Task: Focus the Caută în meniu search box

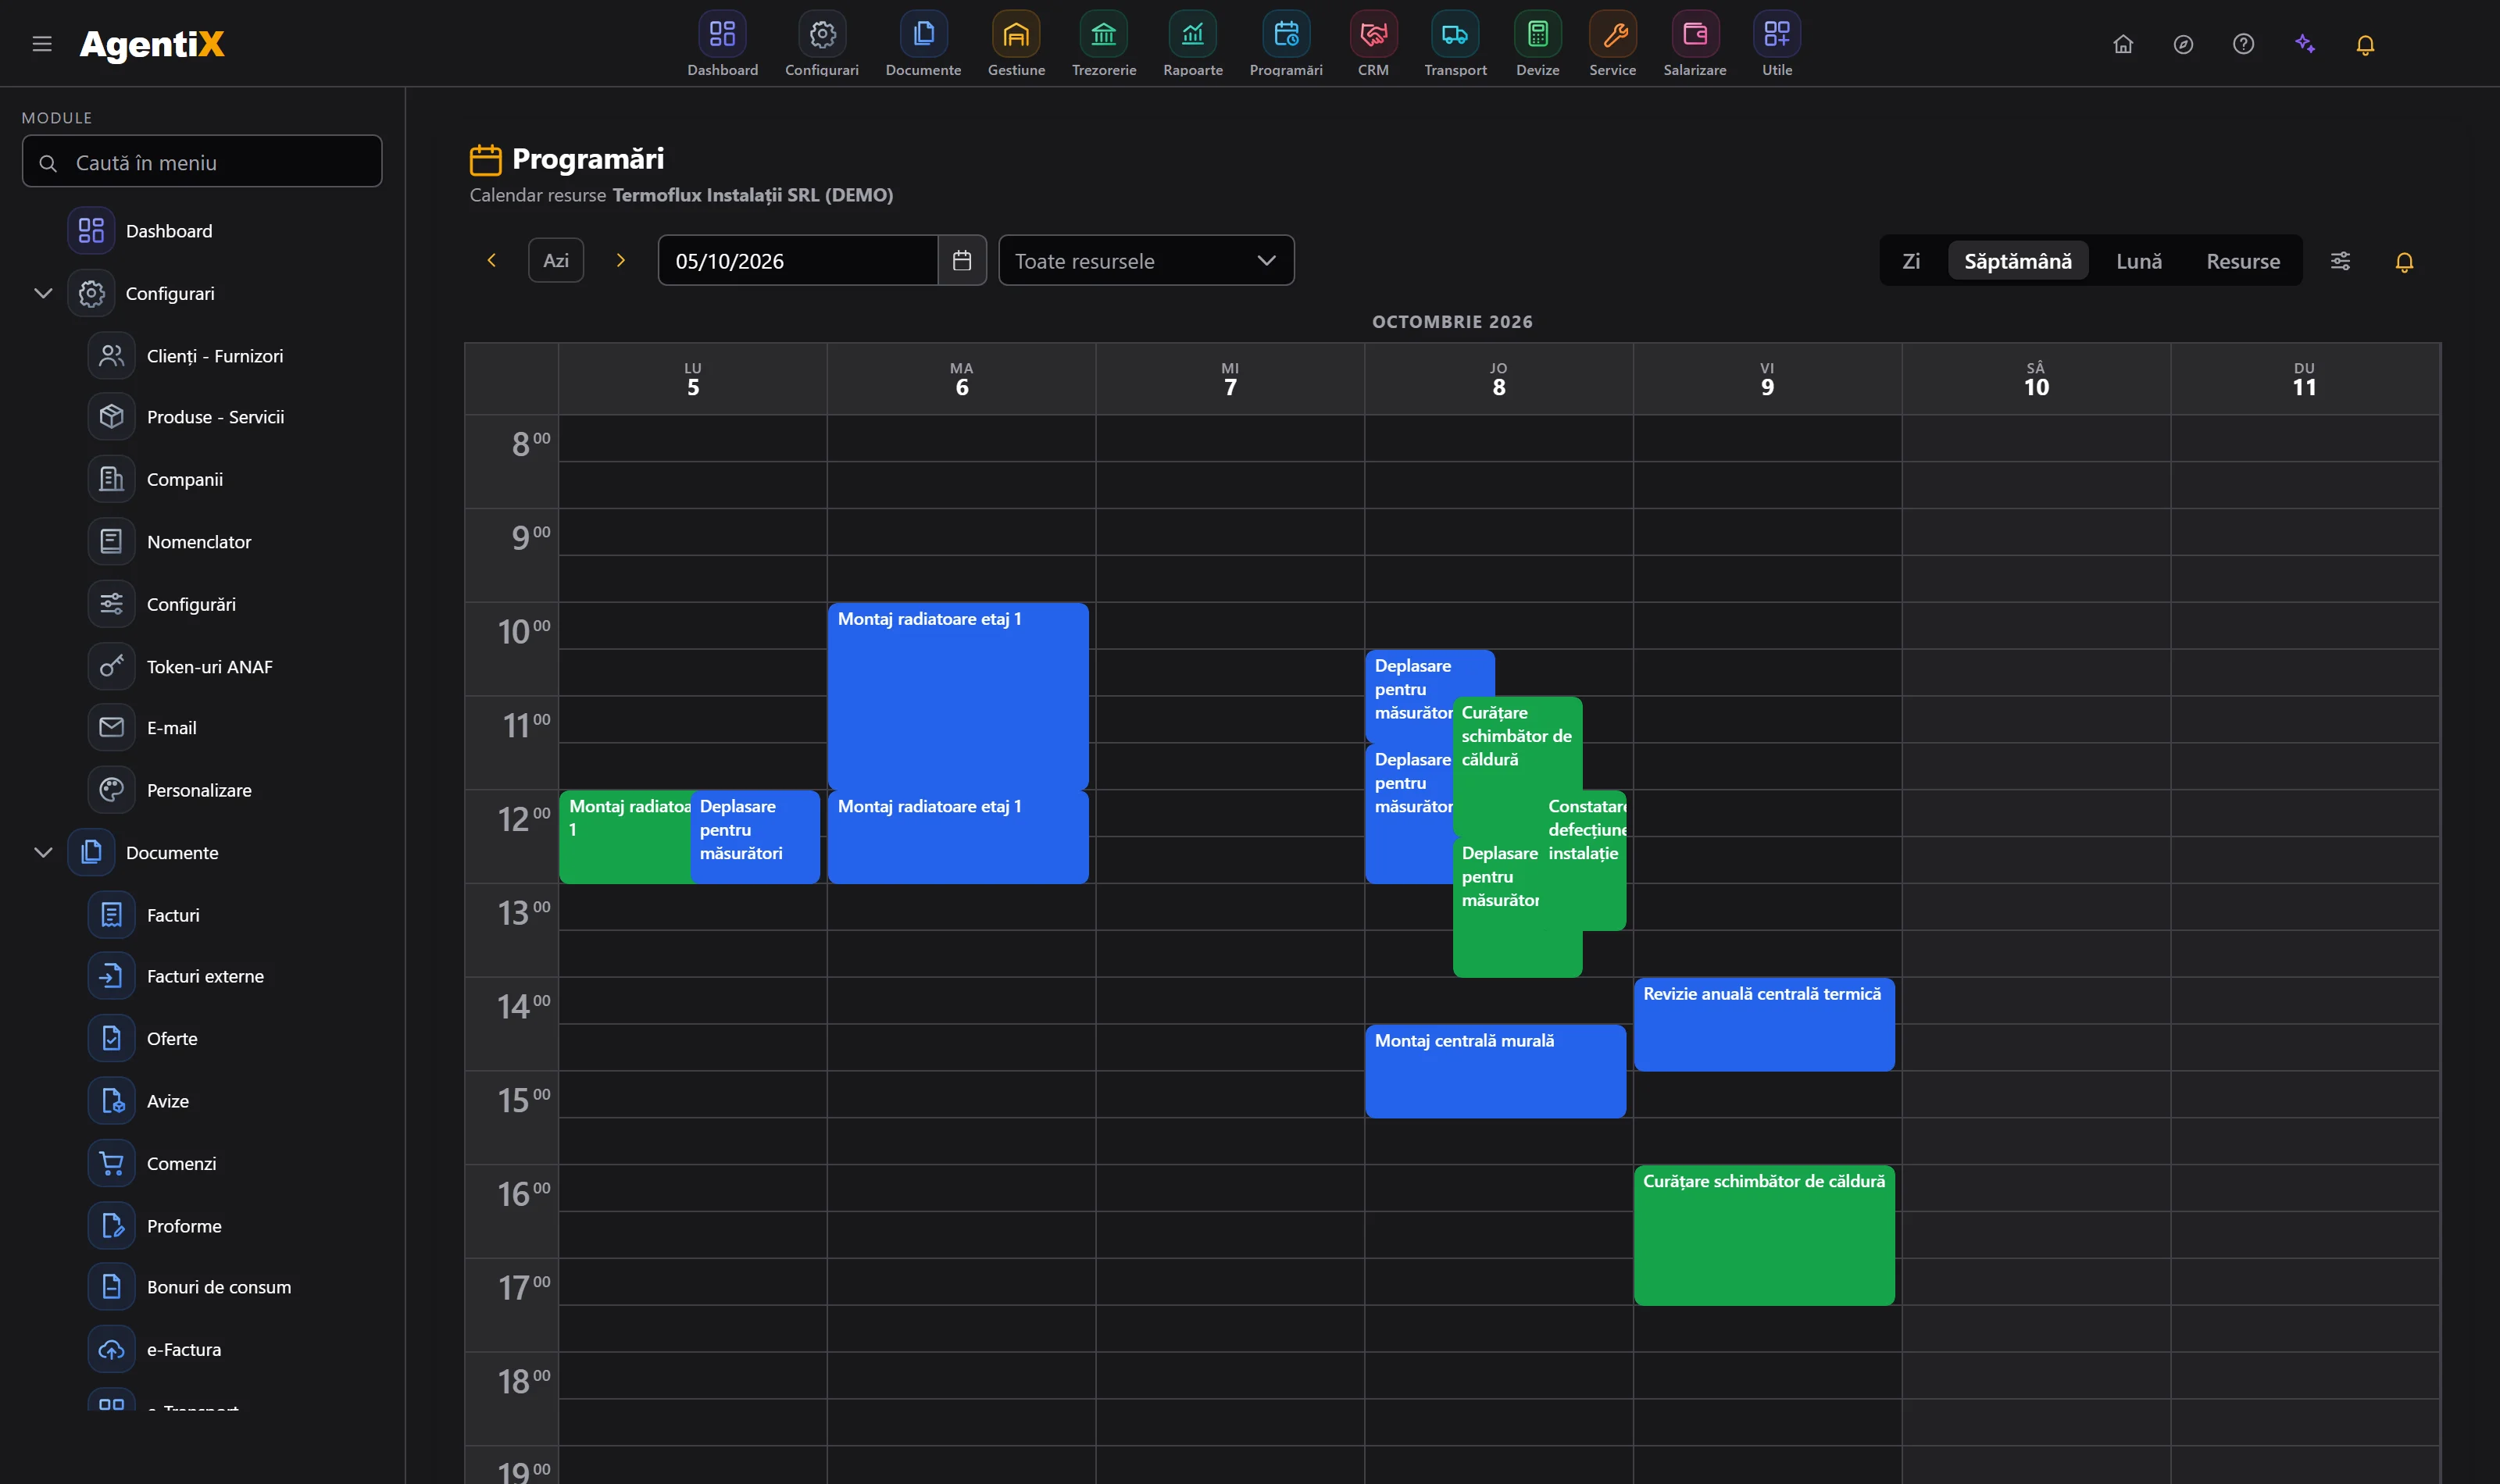Action: tap(202, 161)
